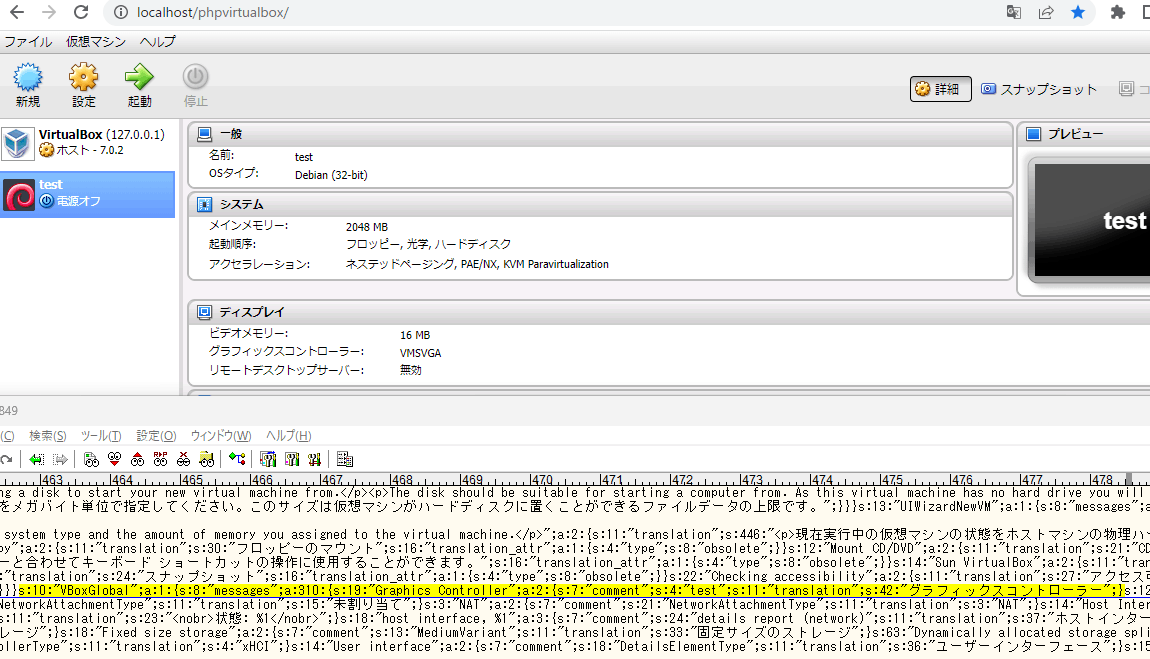
Task: Click the 停止 (Stop) power icon
Action: [195, 77]
